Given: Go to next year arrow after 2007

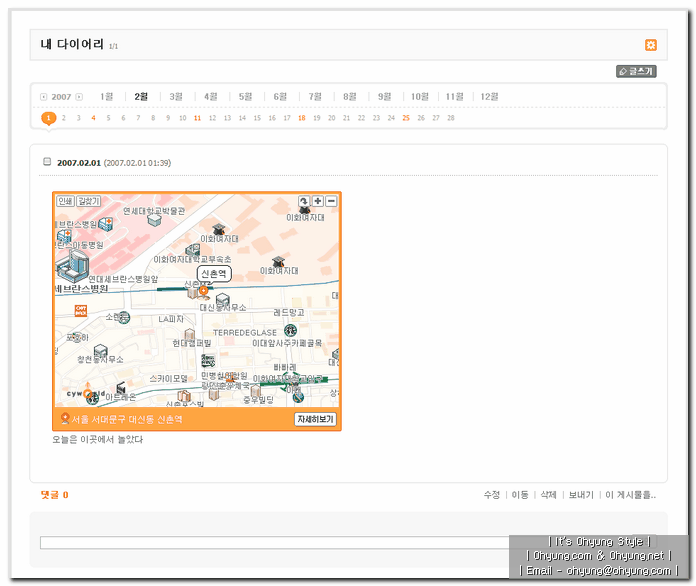Looking at the screenshot, I should (80, 97).
